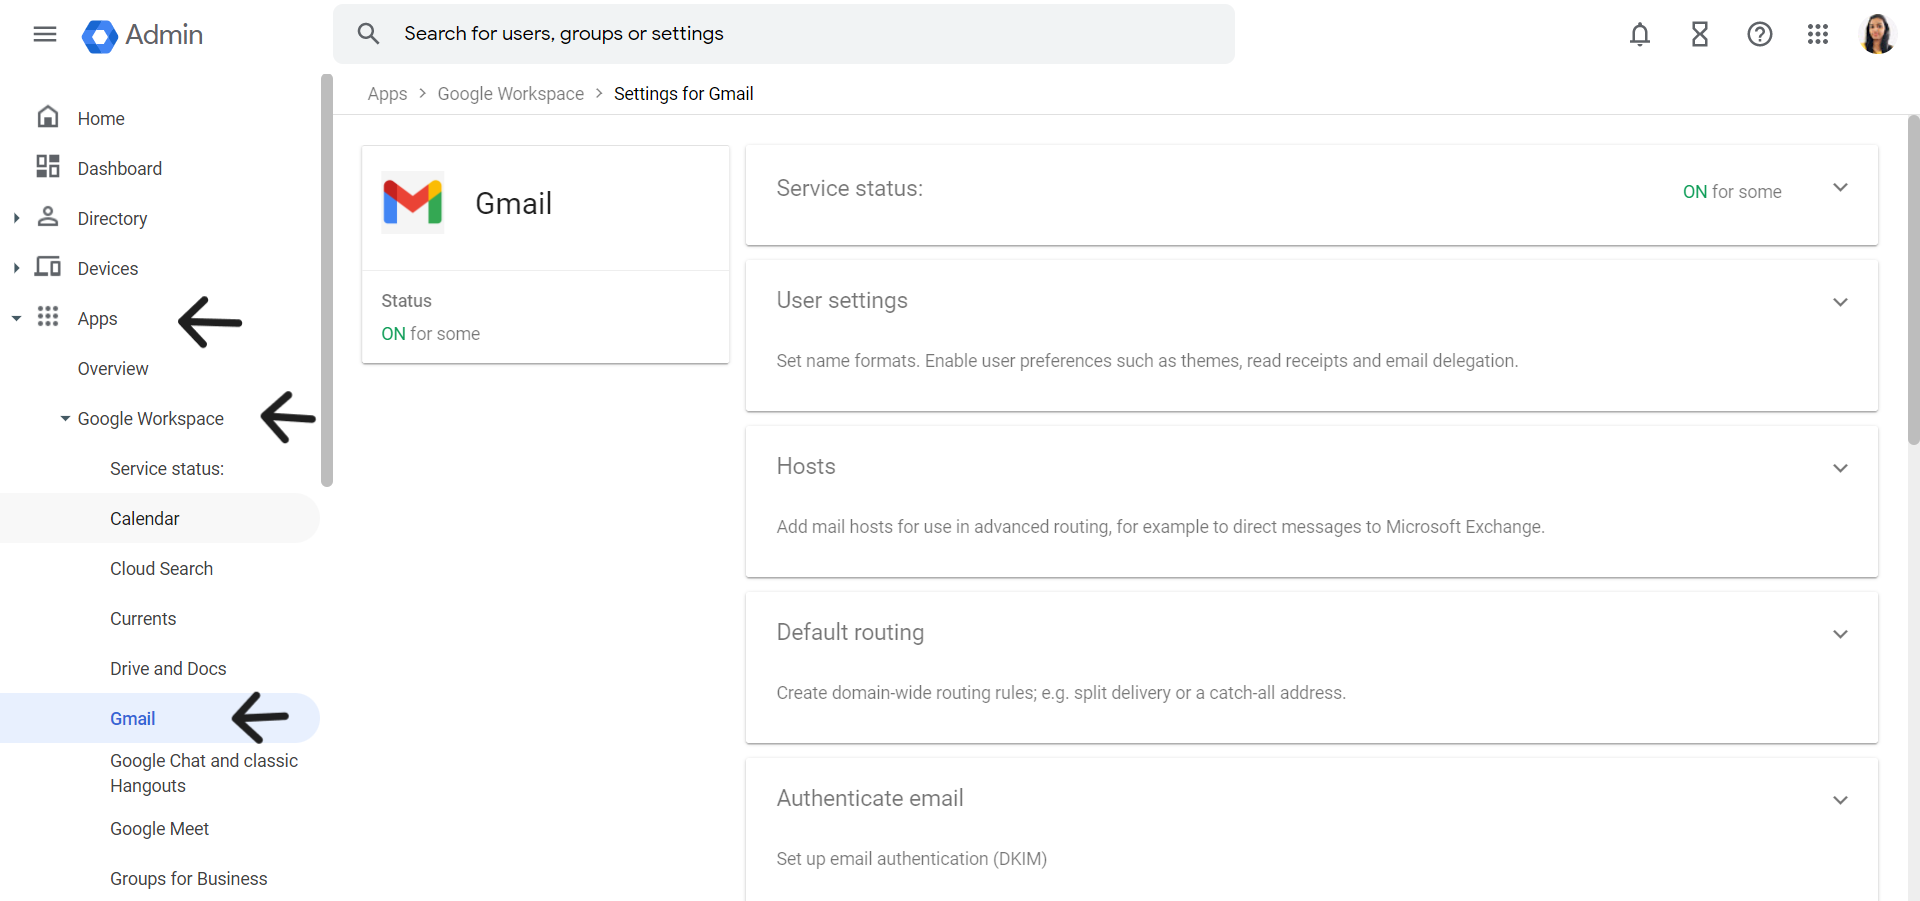Open the user account avatar
Screen dimensions: 1920x901
click(x=1878, y=34)
